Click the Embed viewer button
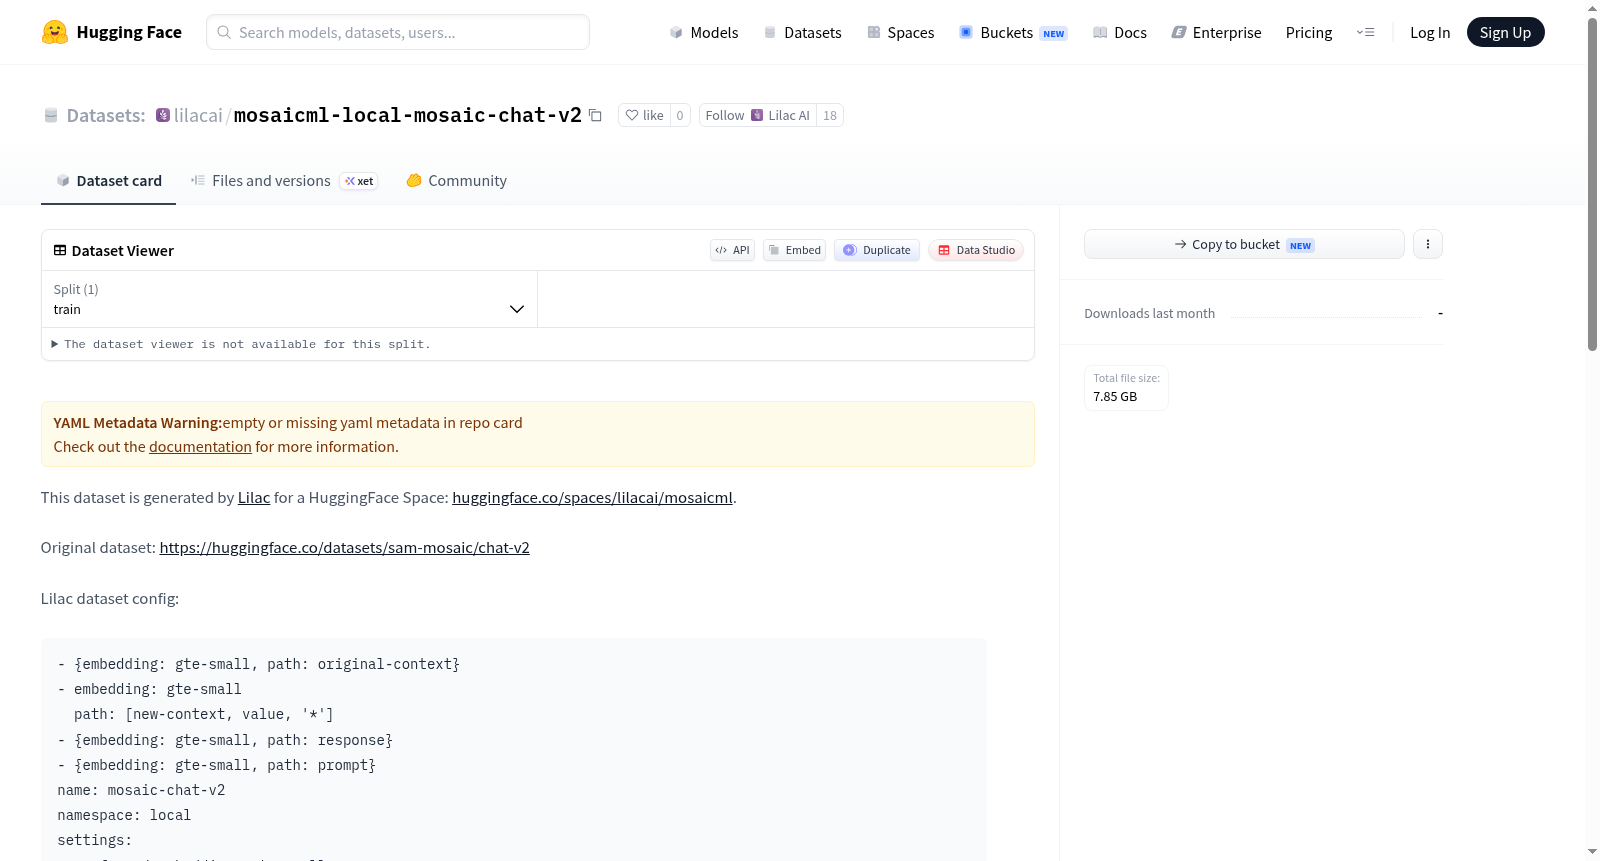Screen dimensions: 1600x861 coord(795,250)
